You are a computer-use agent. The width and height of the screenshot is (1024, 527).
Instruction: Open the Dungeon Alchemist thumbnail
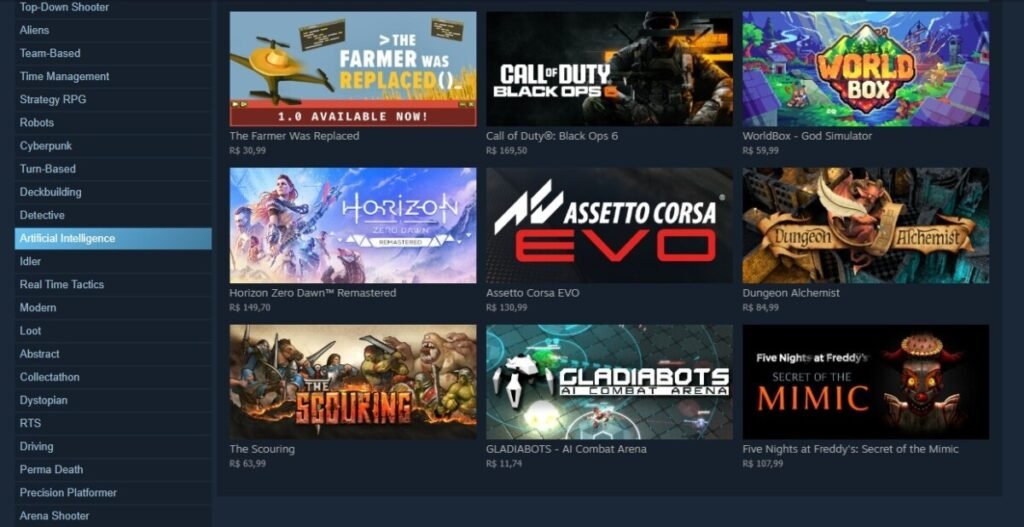pos(865,225)
